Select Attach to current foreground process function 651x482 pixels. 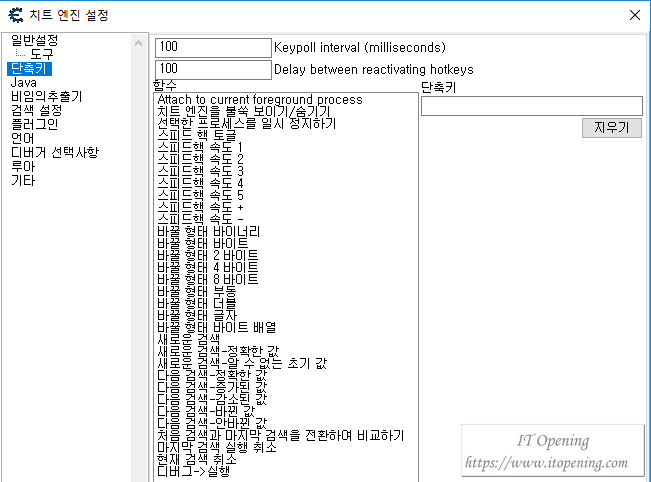click(260, 100)
